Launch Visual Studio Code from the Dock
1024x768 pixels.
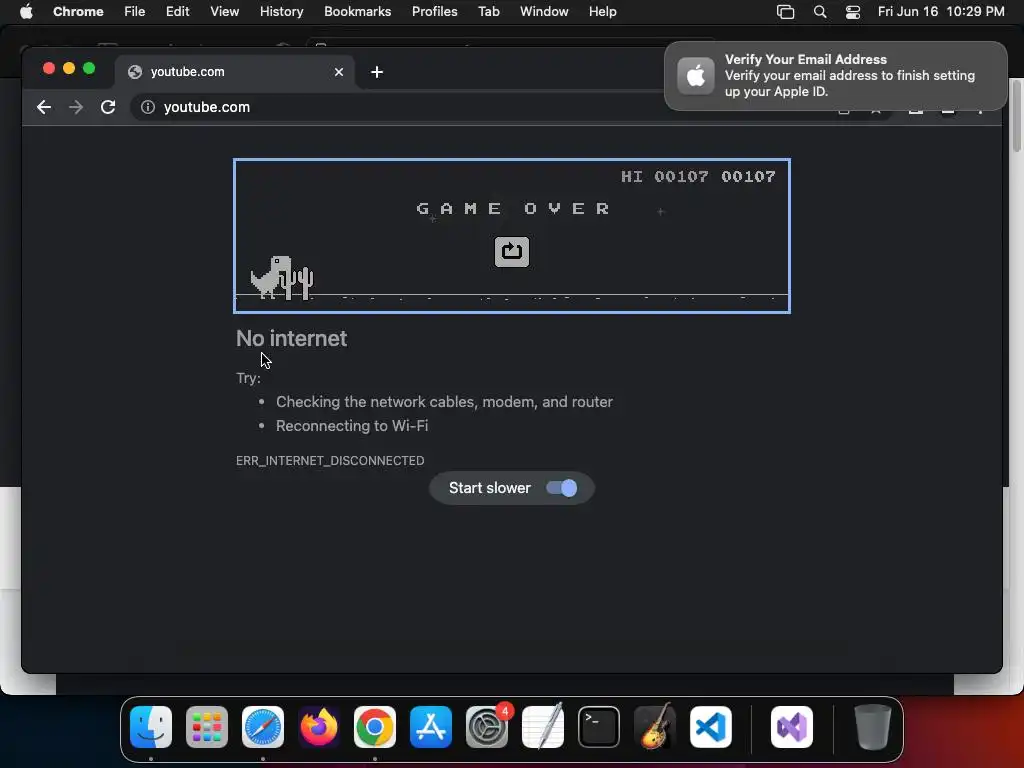(x=711, y=727)
